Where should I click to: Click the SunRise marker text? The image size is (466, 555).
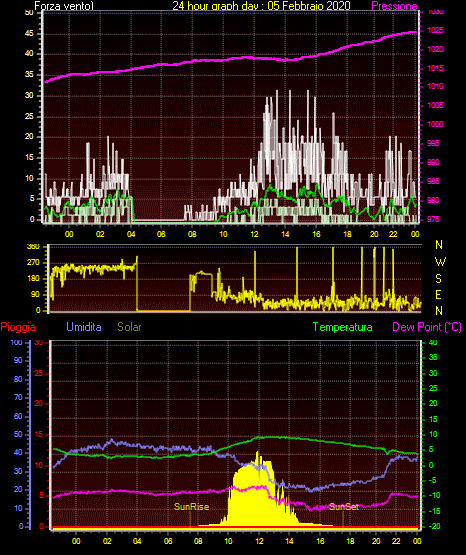(x=191, y=507)
